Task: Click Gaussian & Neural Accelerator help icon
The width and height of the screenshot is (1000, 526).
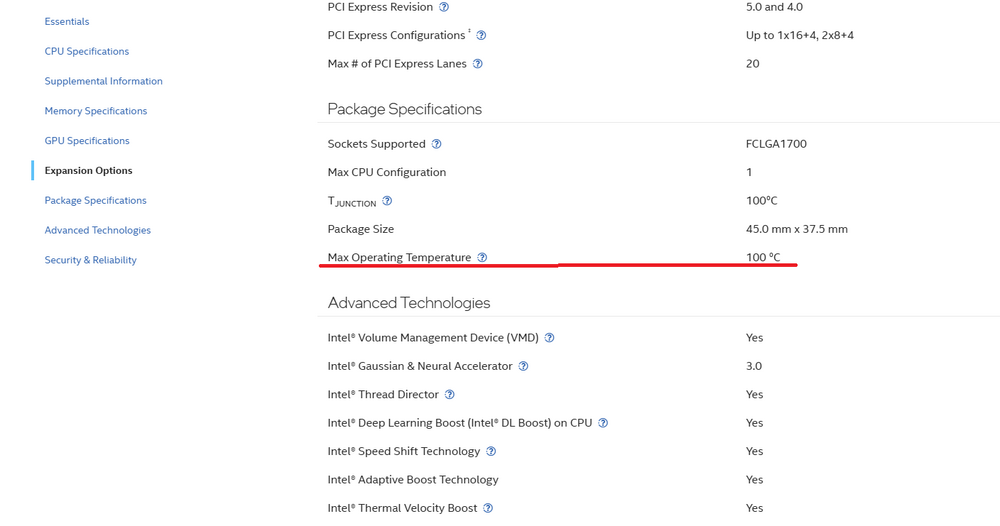Action: (x=523, y=367)
